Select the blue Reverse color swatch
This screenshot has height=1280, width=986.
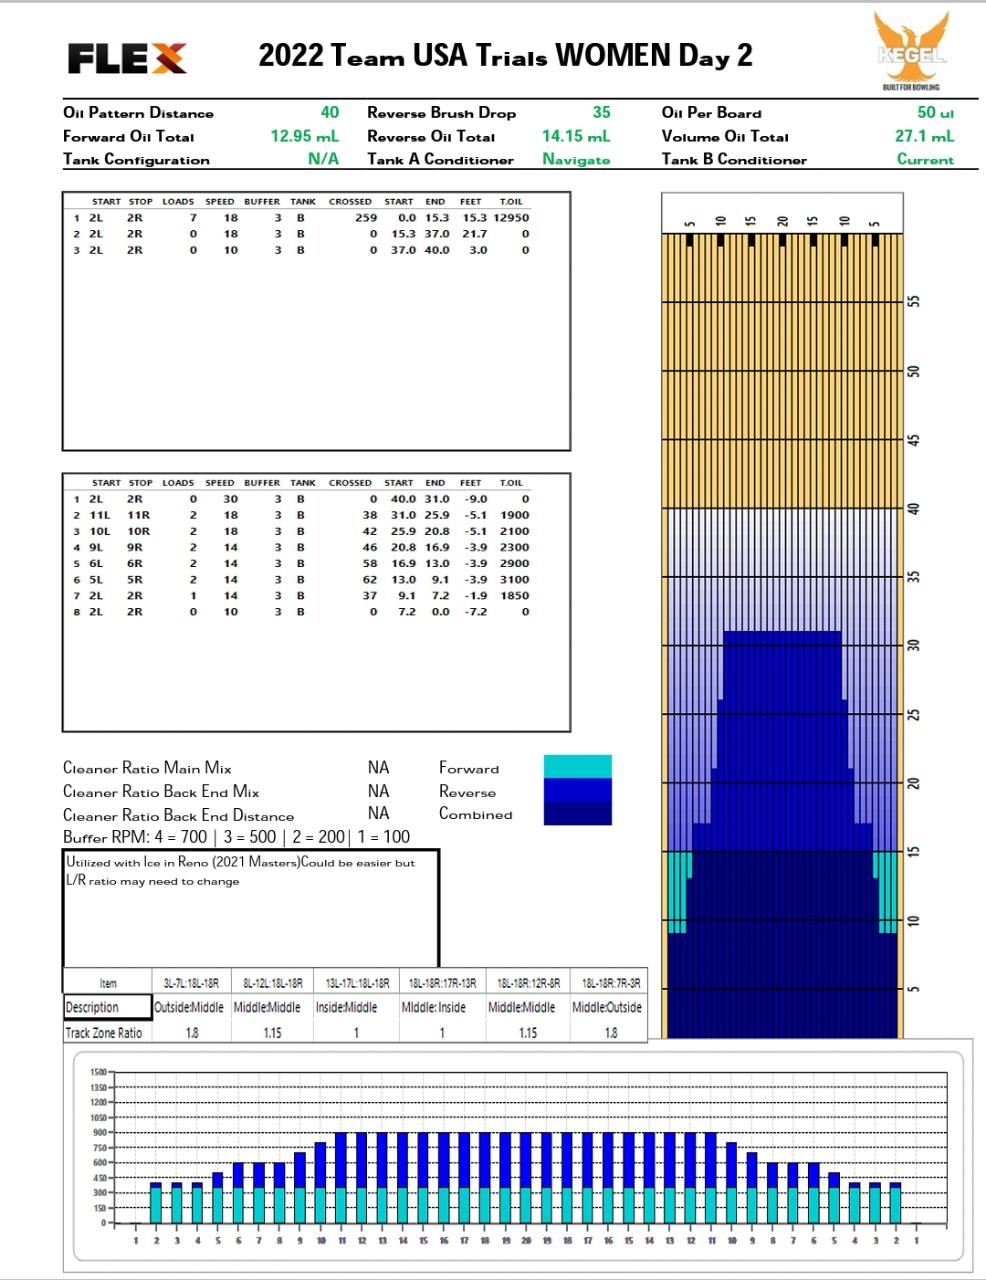tap(577, 790)
